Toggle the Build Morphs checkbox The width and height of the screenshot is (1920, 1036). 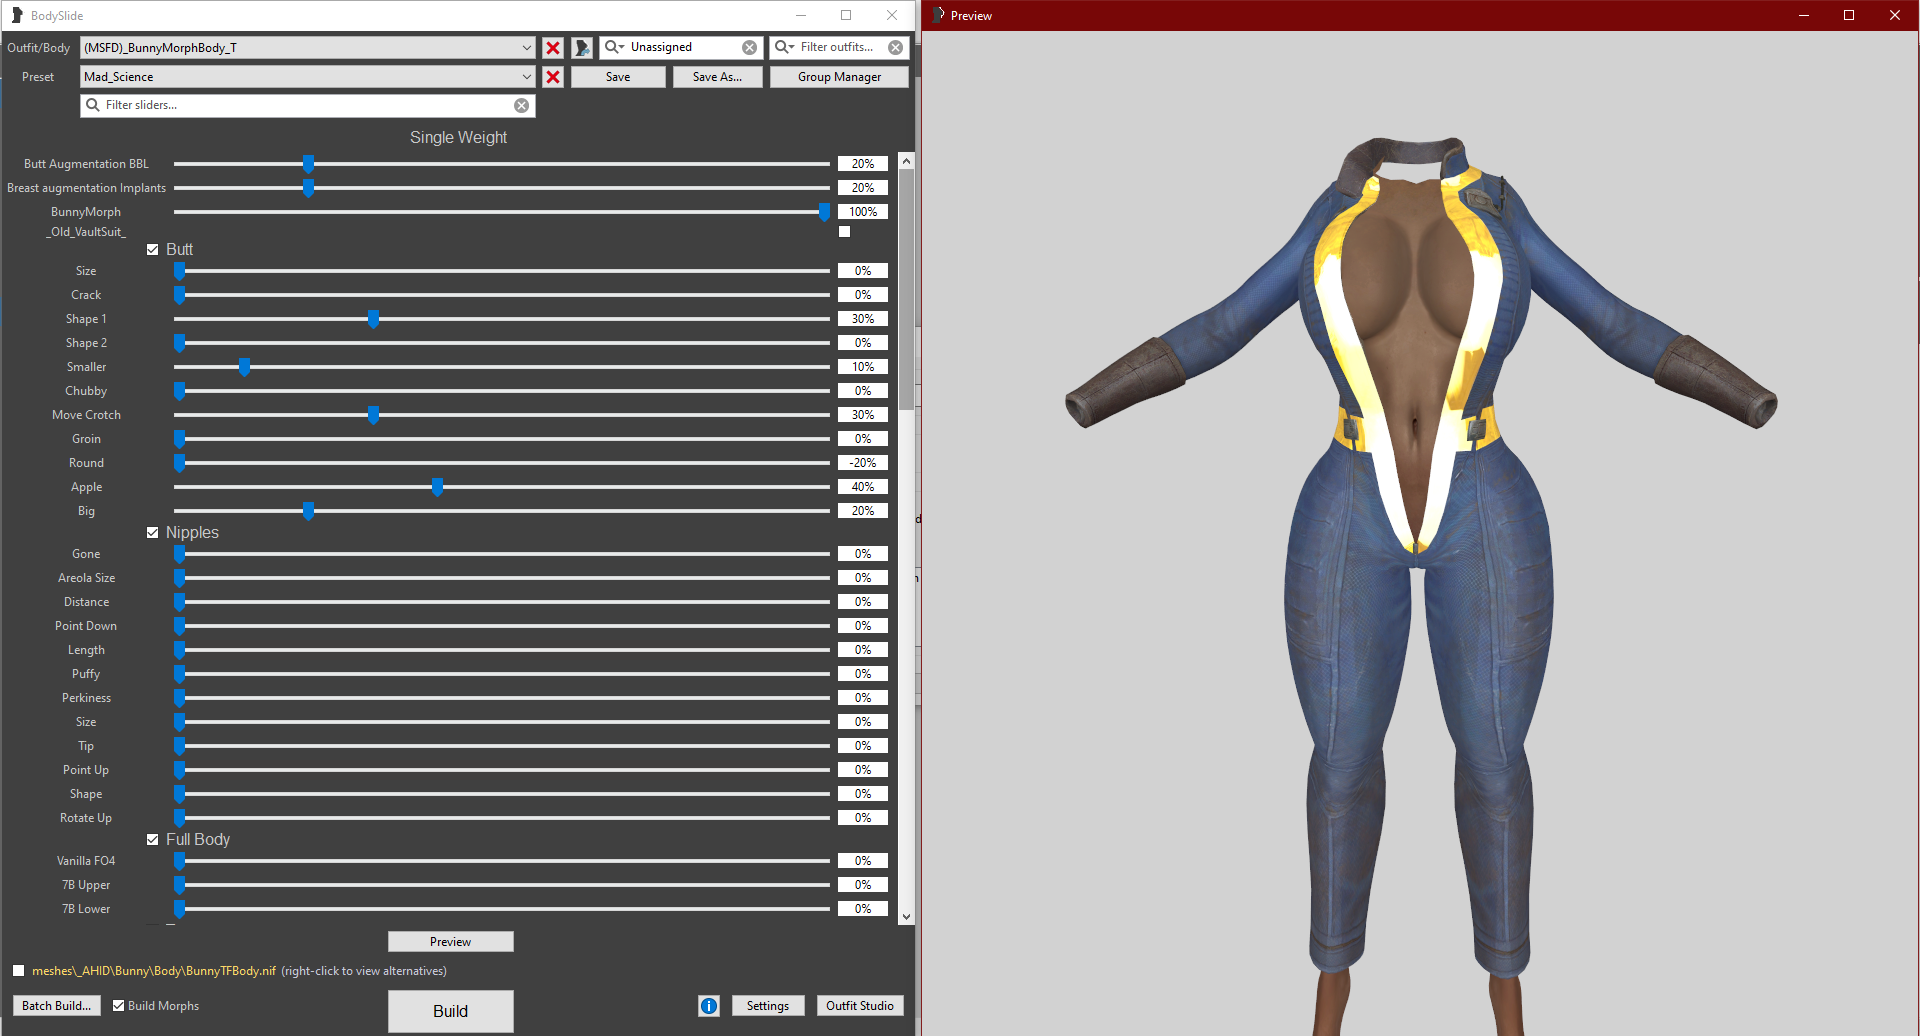point(118,1006)
